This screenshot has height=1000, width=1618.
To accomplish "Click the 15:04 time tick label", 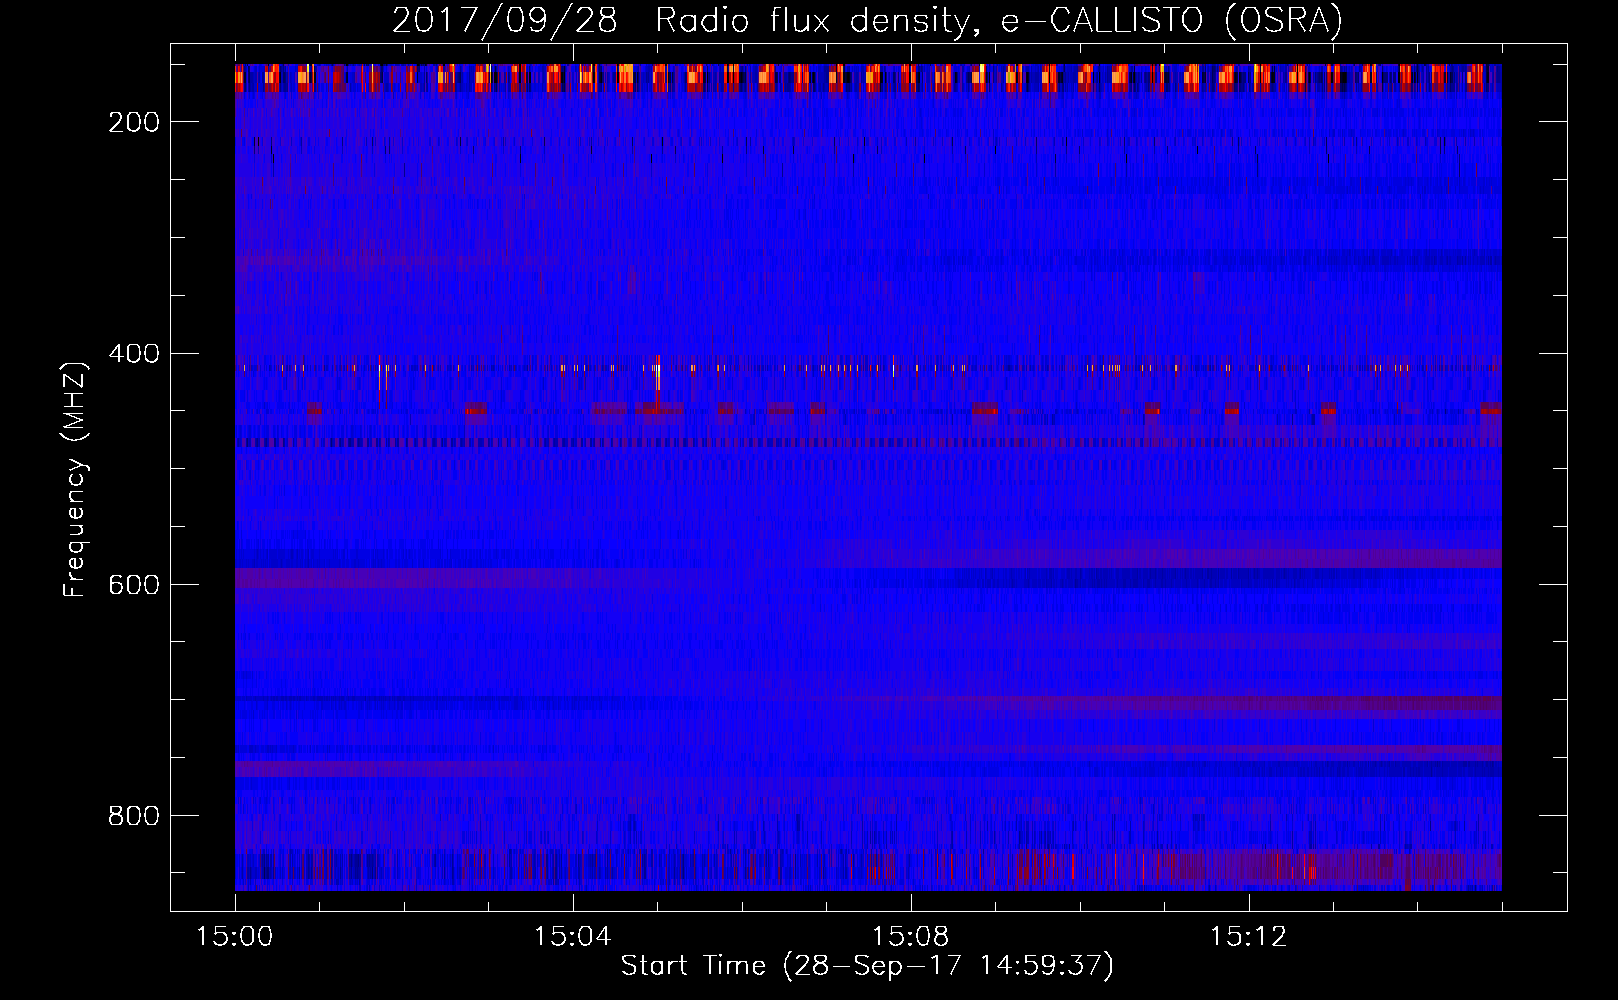I will [572, 937].
